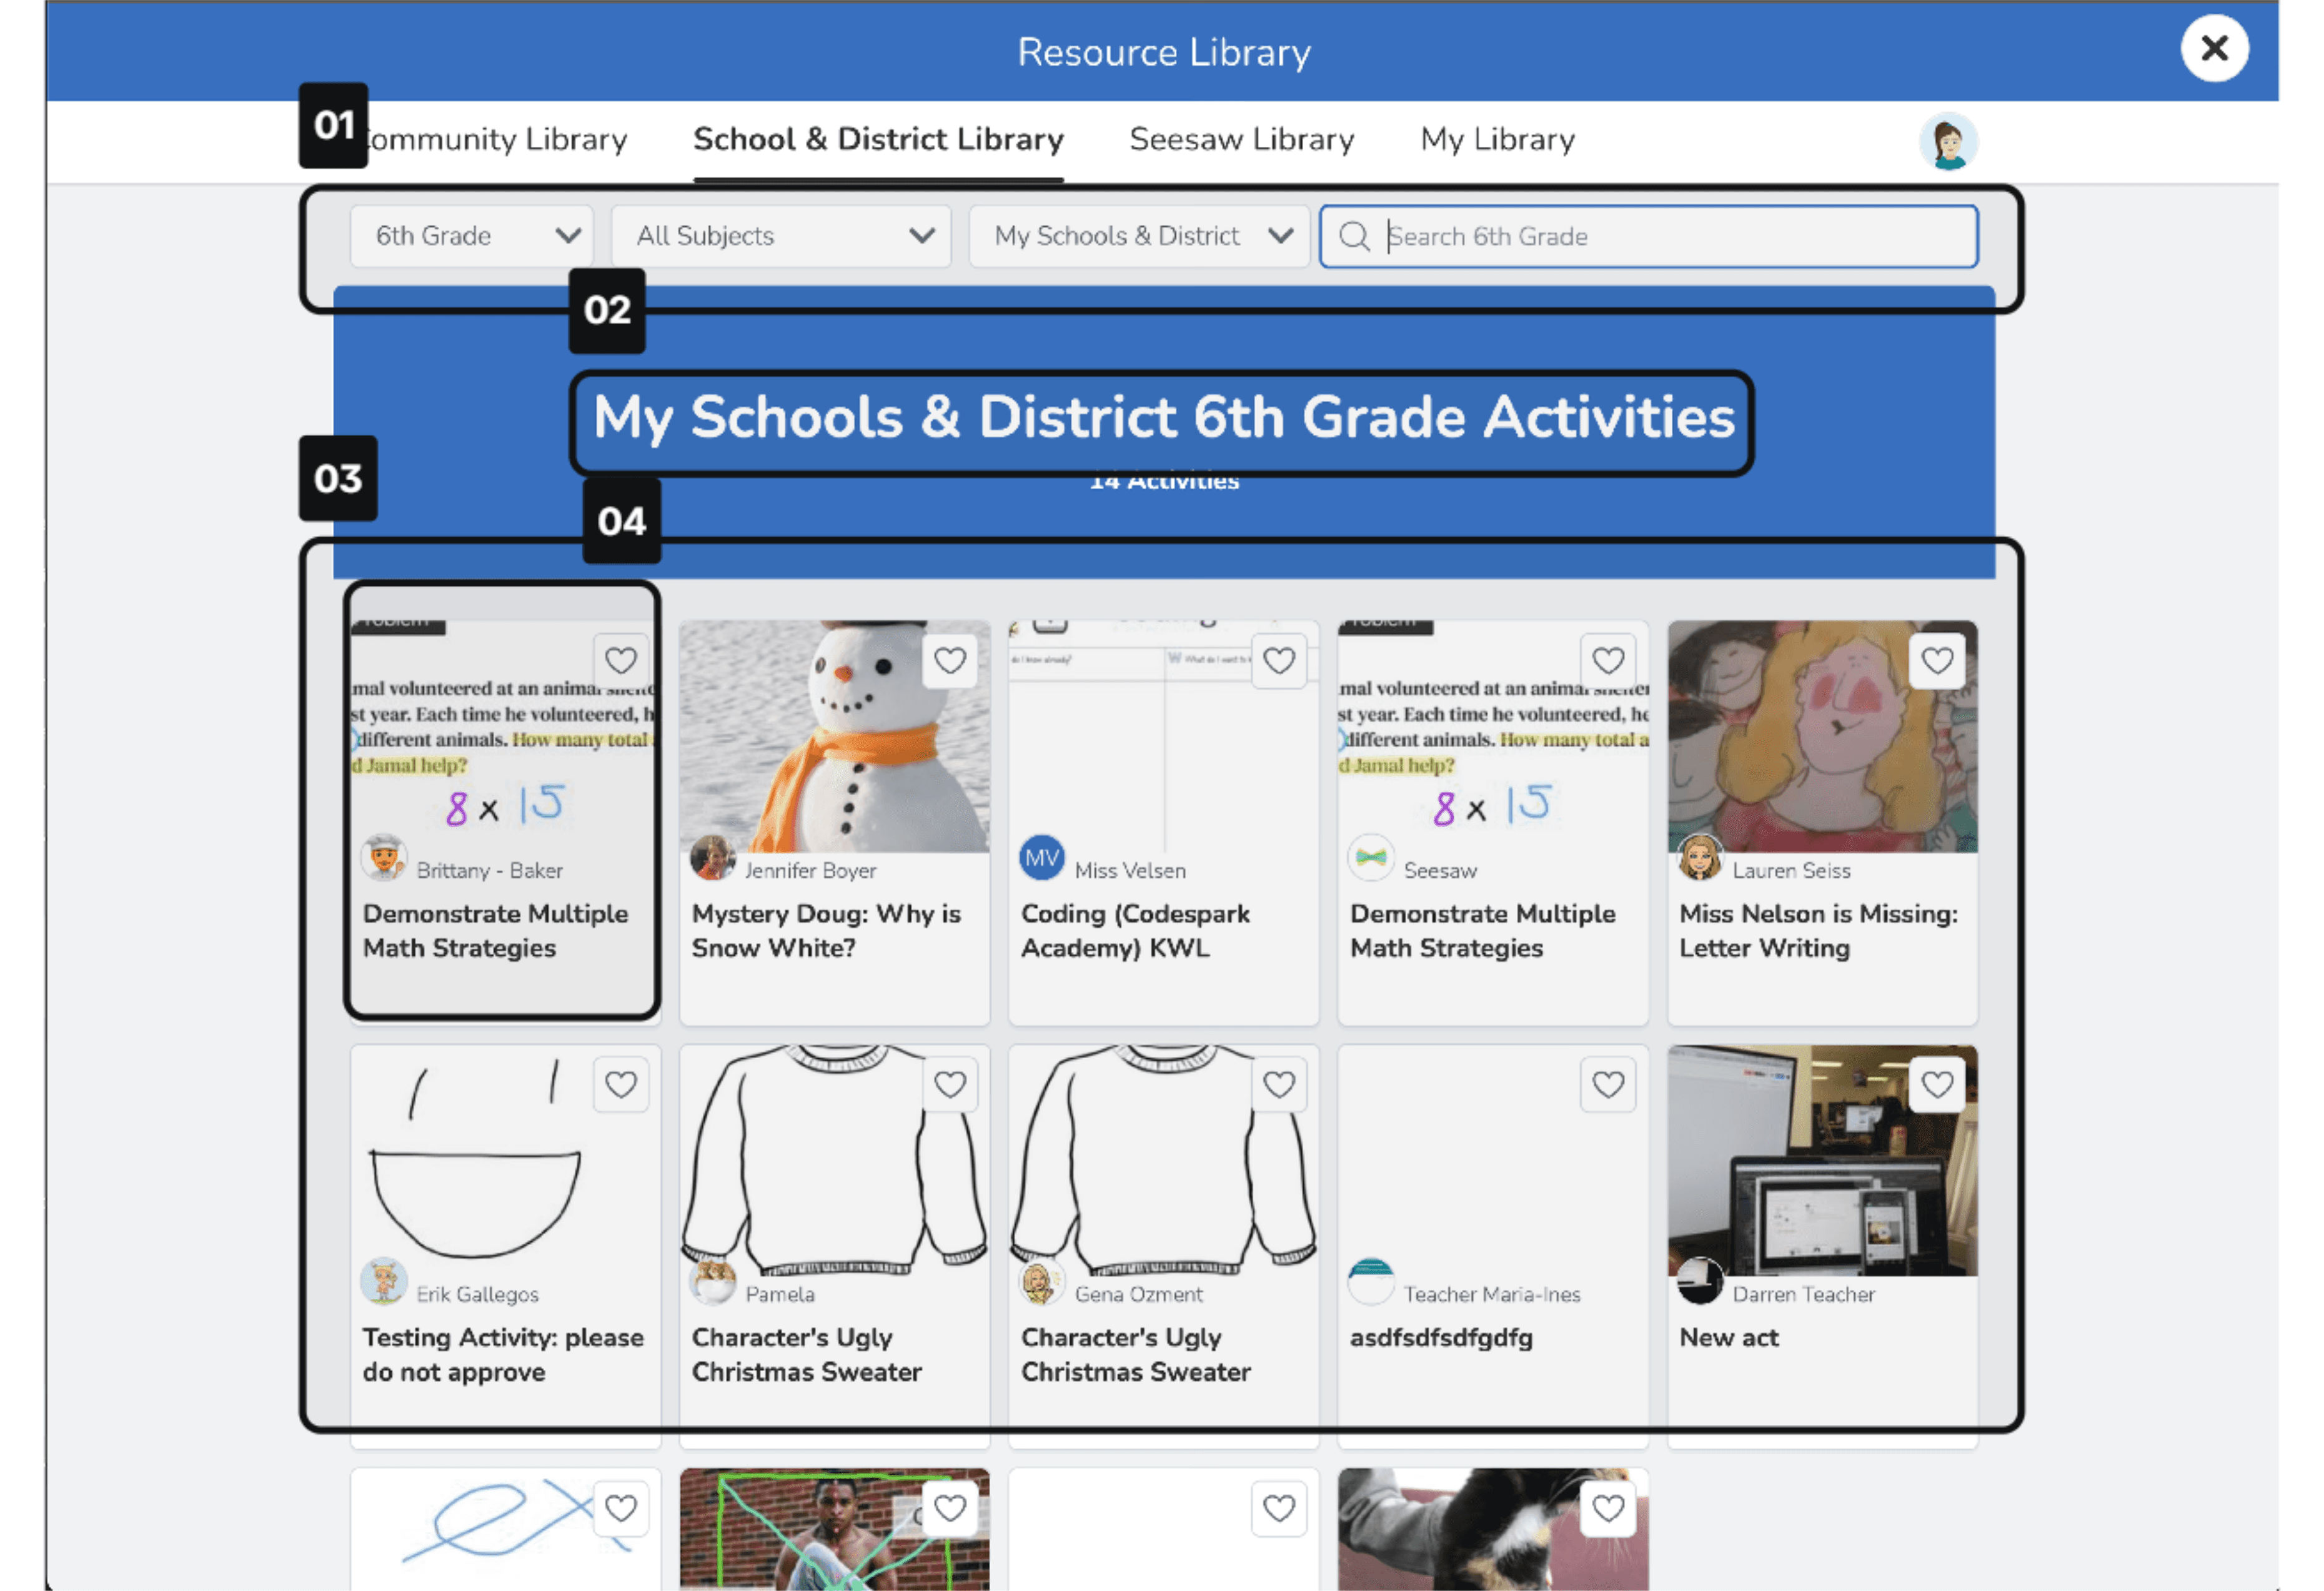Close the Resource Library dialog
This screenshot has width=2324, height=1591.
2213,48
